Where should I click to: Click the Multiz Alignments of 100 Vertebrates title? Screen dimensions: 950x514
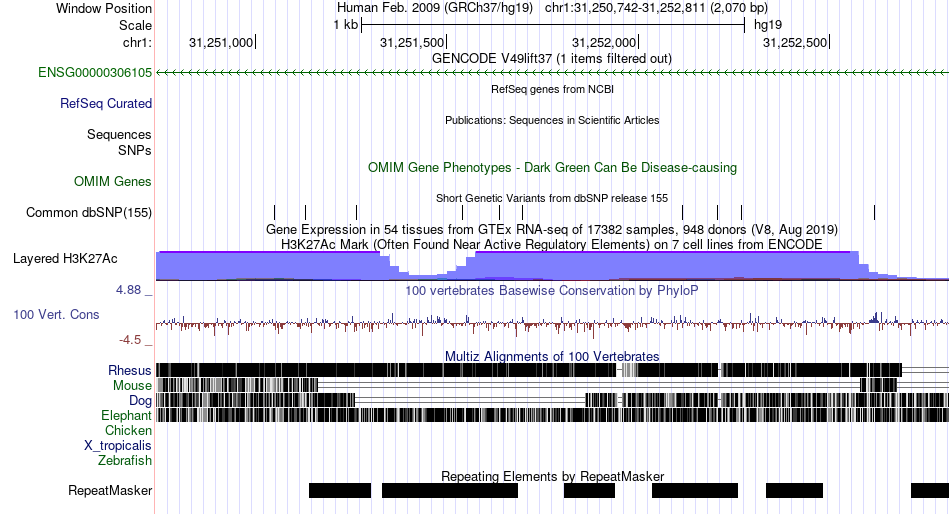552,356
